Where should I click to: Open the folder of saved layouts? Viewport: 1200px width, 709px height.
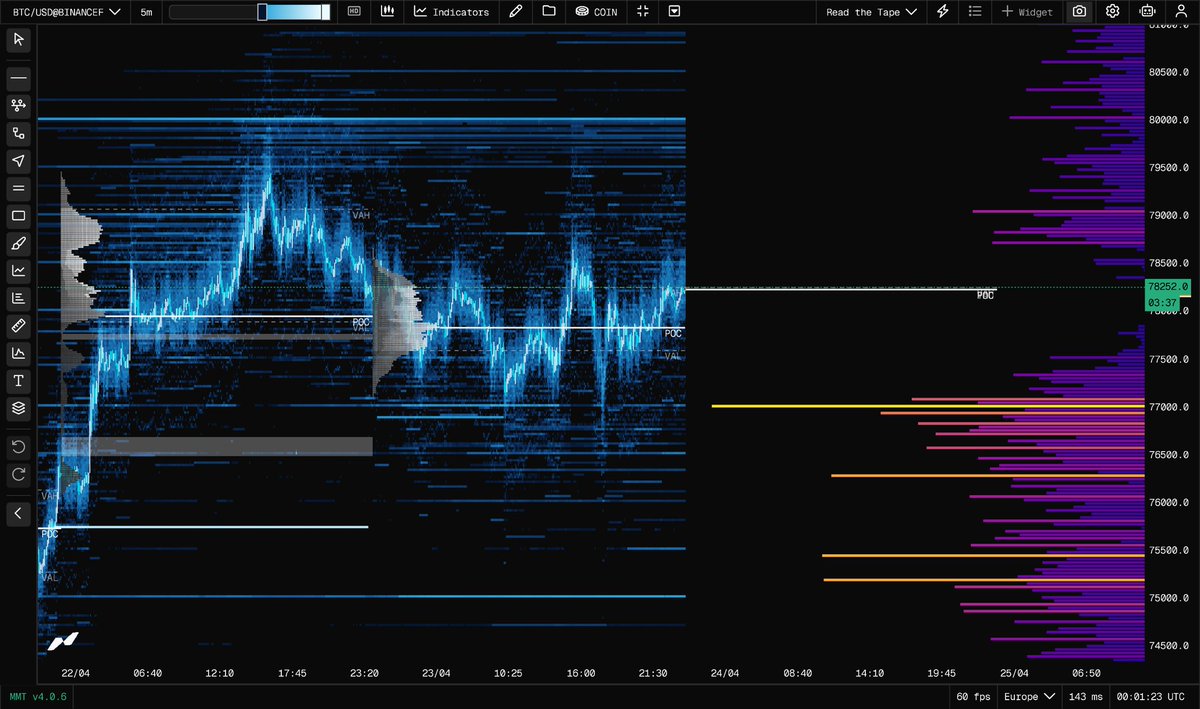(548, 12)
